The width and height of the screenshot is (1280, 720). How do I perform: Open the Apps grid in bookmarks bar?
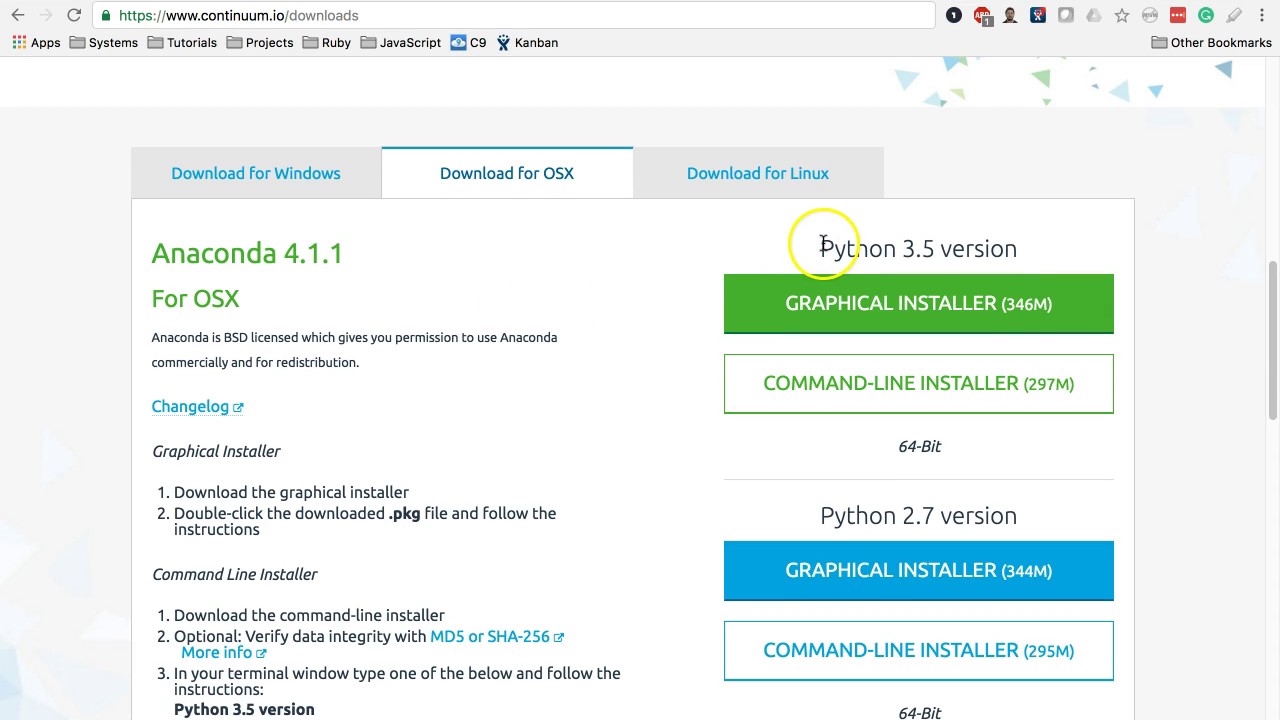[36, 43]
